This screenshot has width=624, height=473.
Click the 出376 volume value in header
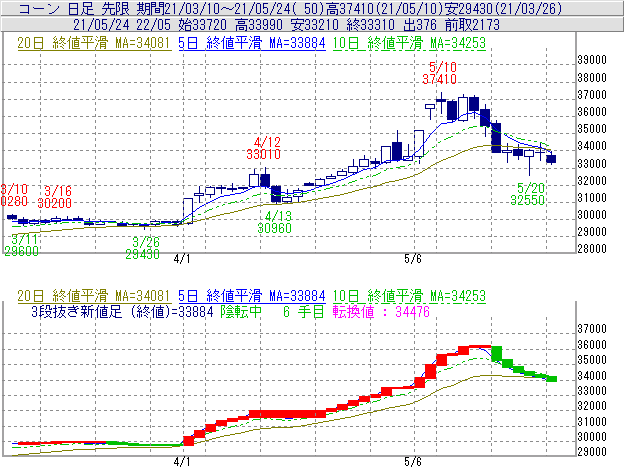[419, 25]
